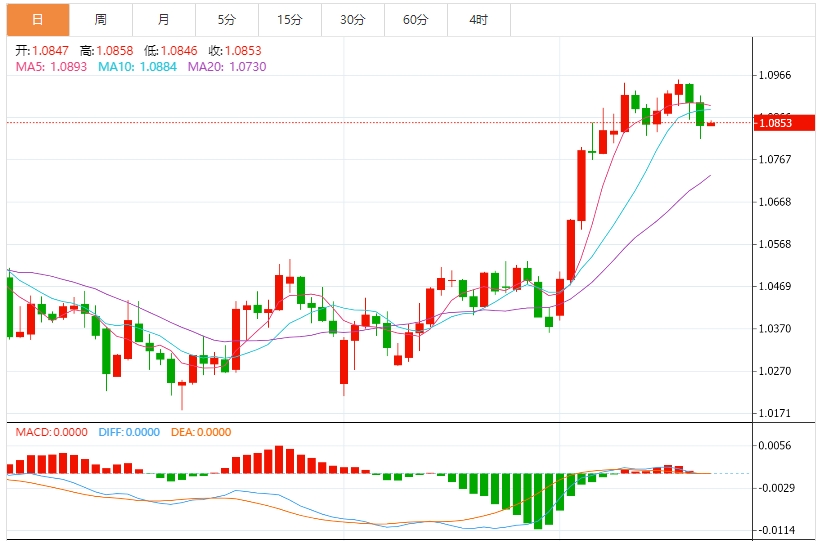Click the current price label 1.0853
The image size is (826, 541).
click(x=784, y=123)
